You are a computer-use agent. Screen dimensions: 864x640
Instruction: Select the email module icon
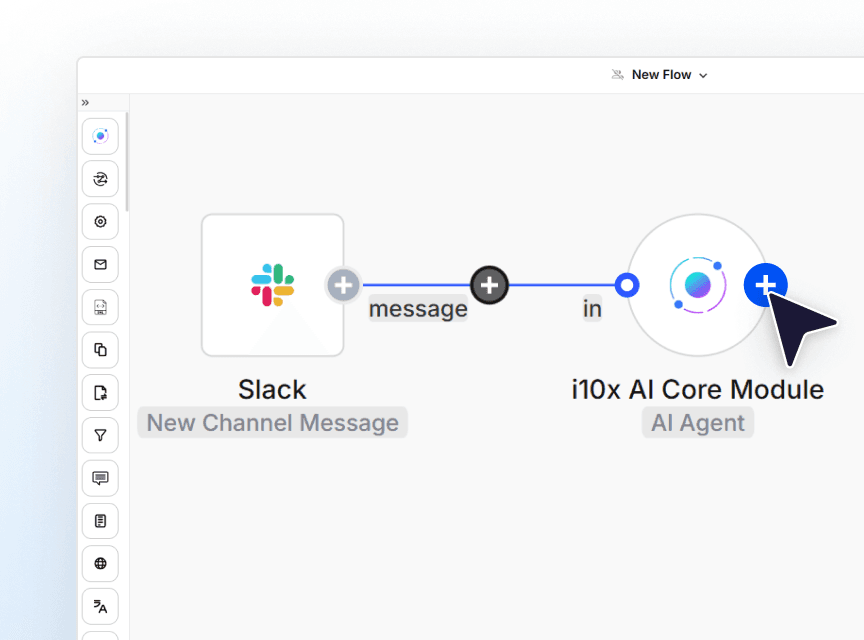coord(100,264)
